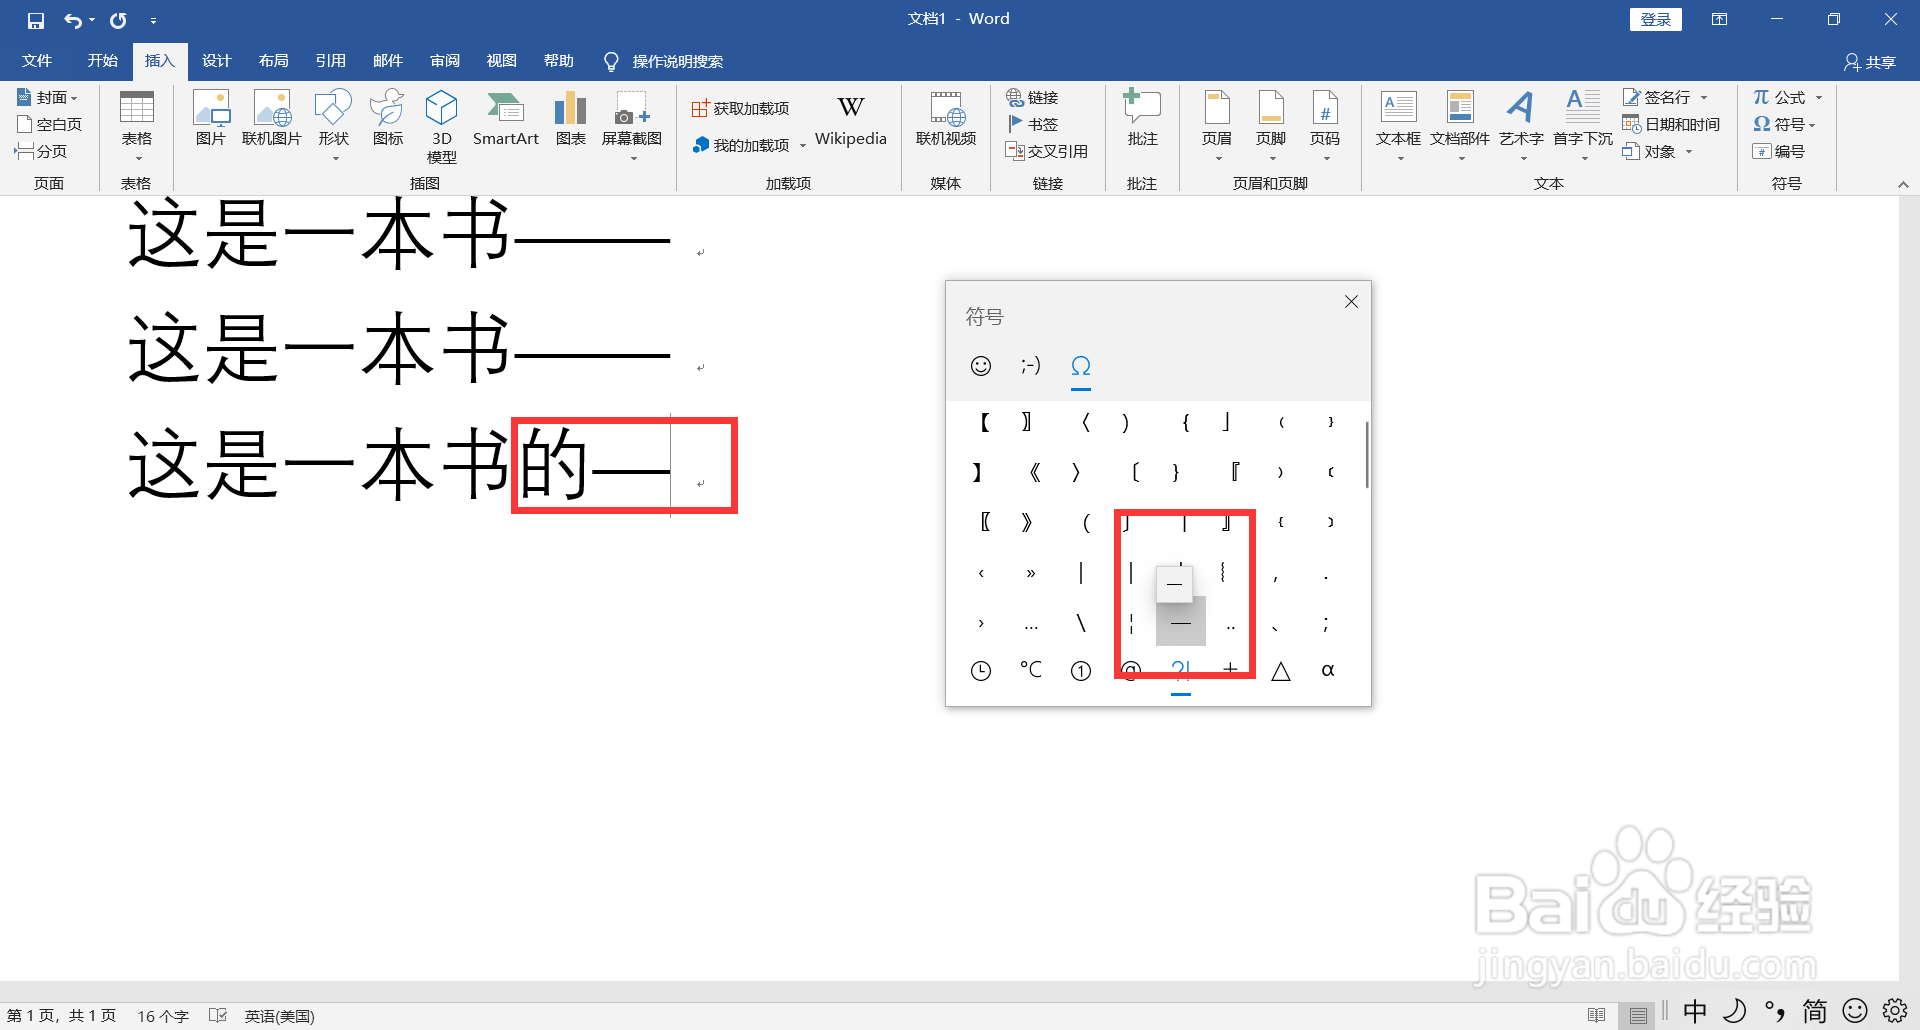Switch to the 引用 tab
Image resolution: width=1920 pixels, height=1030 pixels.
[330, 61]
